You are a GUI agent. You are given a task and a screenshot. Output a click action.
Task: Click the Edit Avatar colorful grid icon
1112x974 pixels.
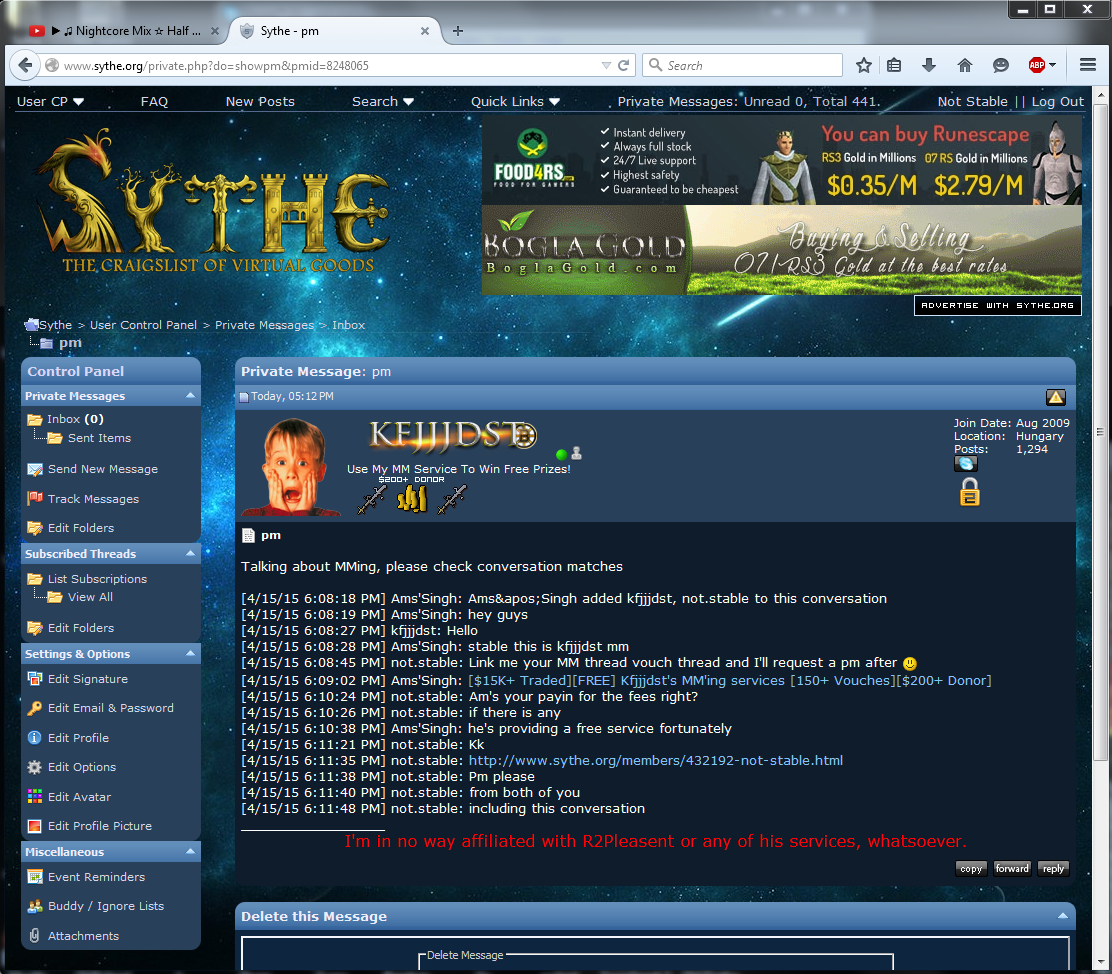pos(35,797)
